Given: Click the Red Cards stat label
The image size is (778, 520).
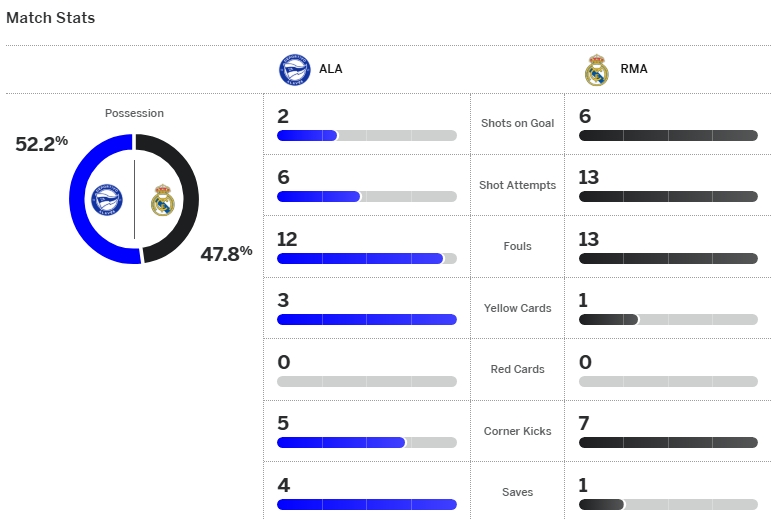Looking at the screenshot, I should tap(517, 369).
